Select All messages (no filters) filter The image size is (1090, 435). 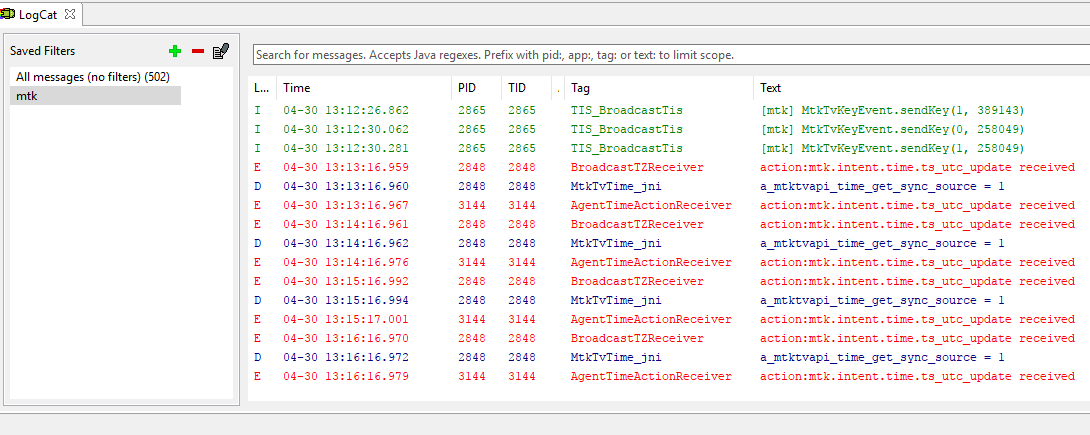point(95,77)
